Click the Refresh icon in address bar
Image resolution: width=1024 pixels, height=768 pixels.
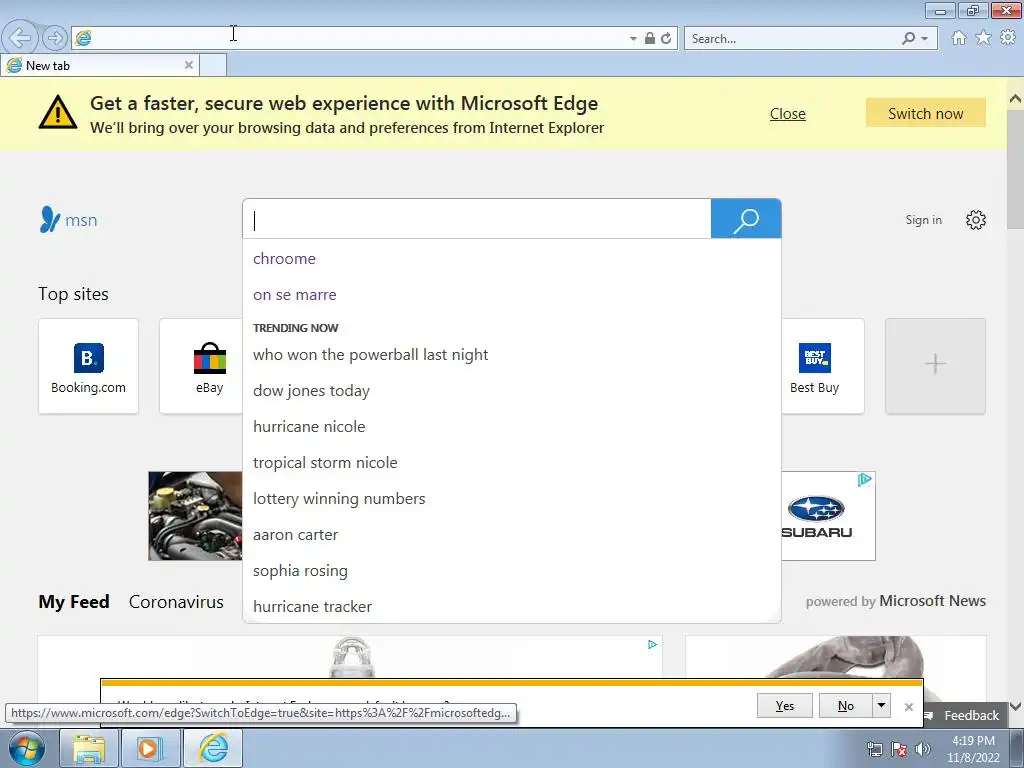(x=666, y=39)
